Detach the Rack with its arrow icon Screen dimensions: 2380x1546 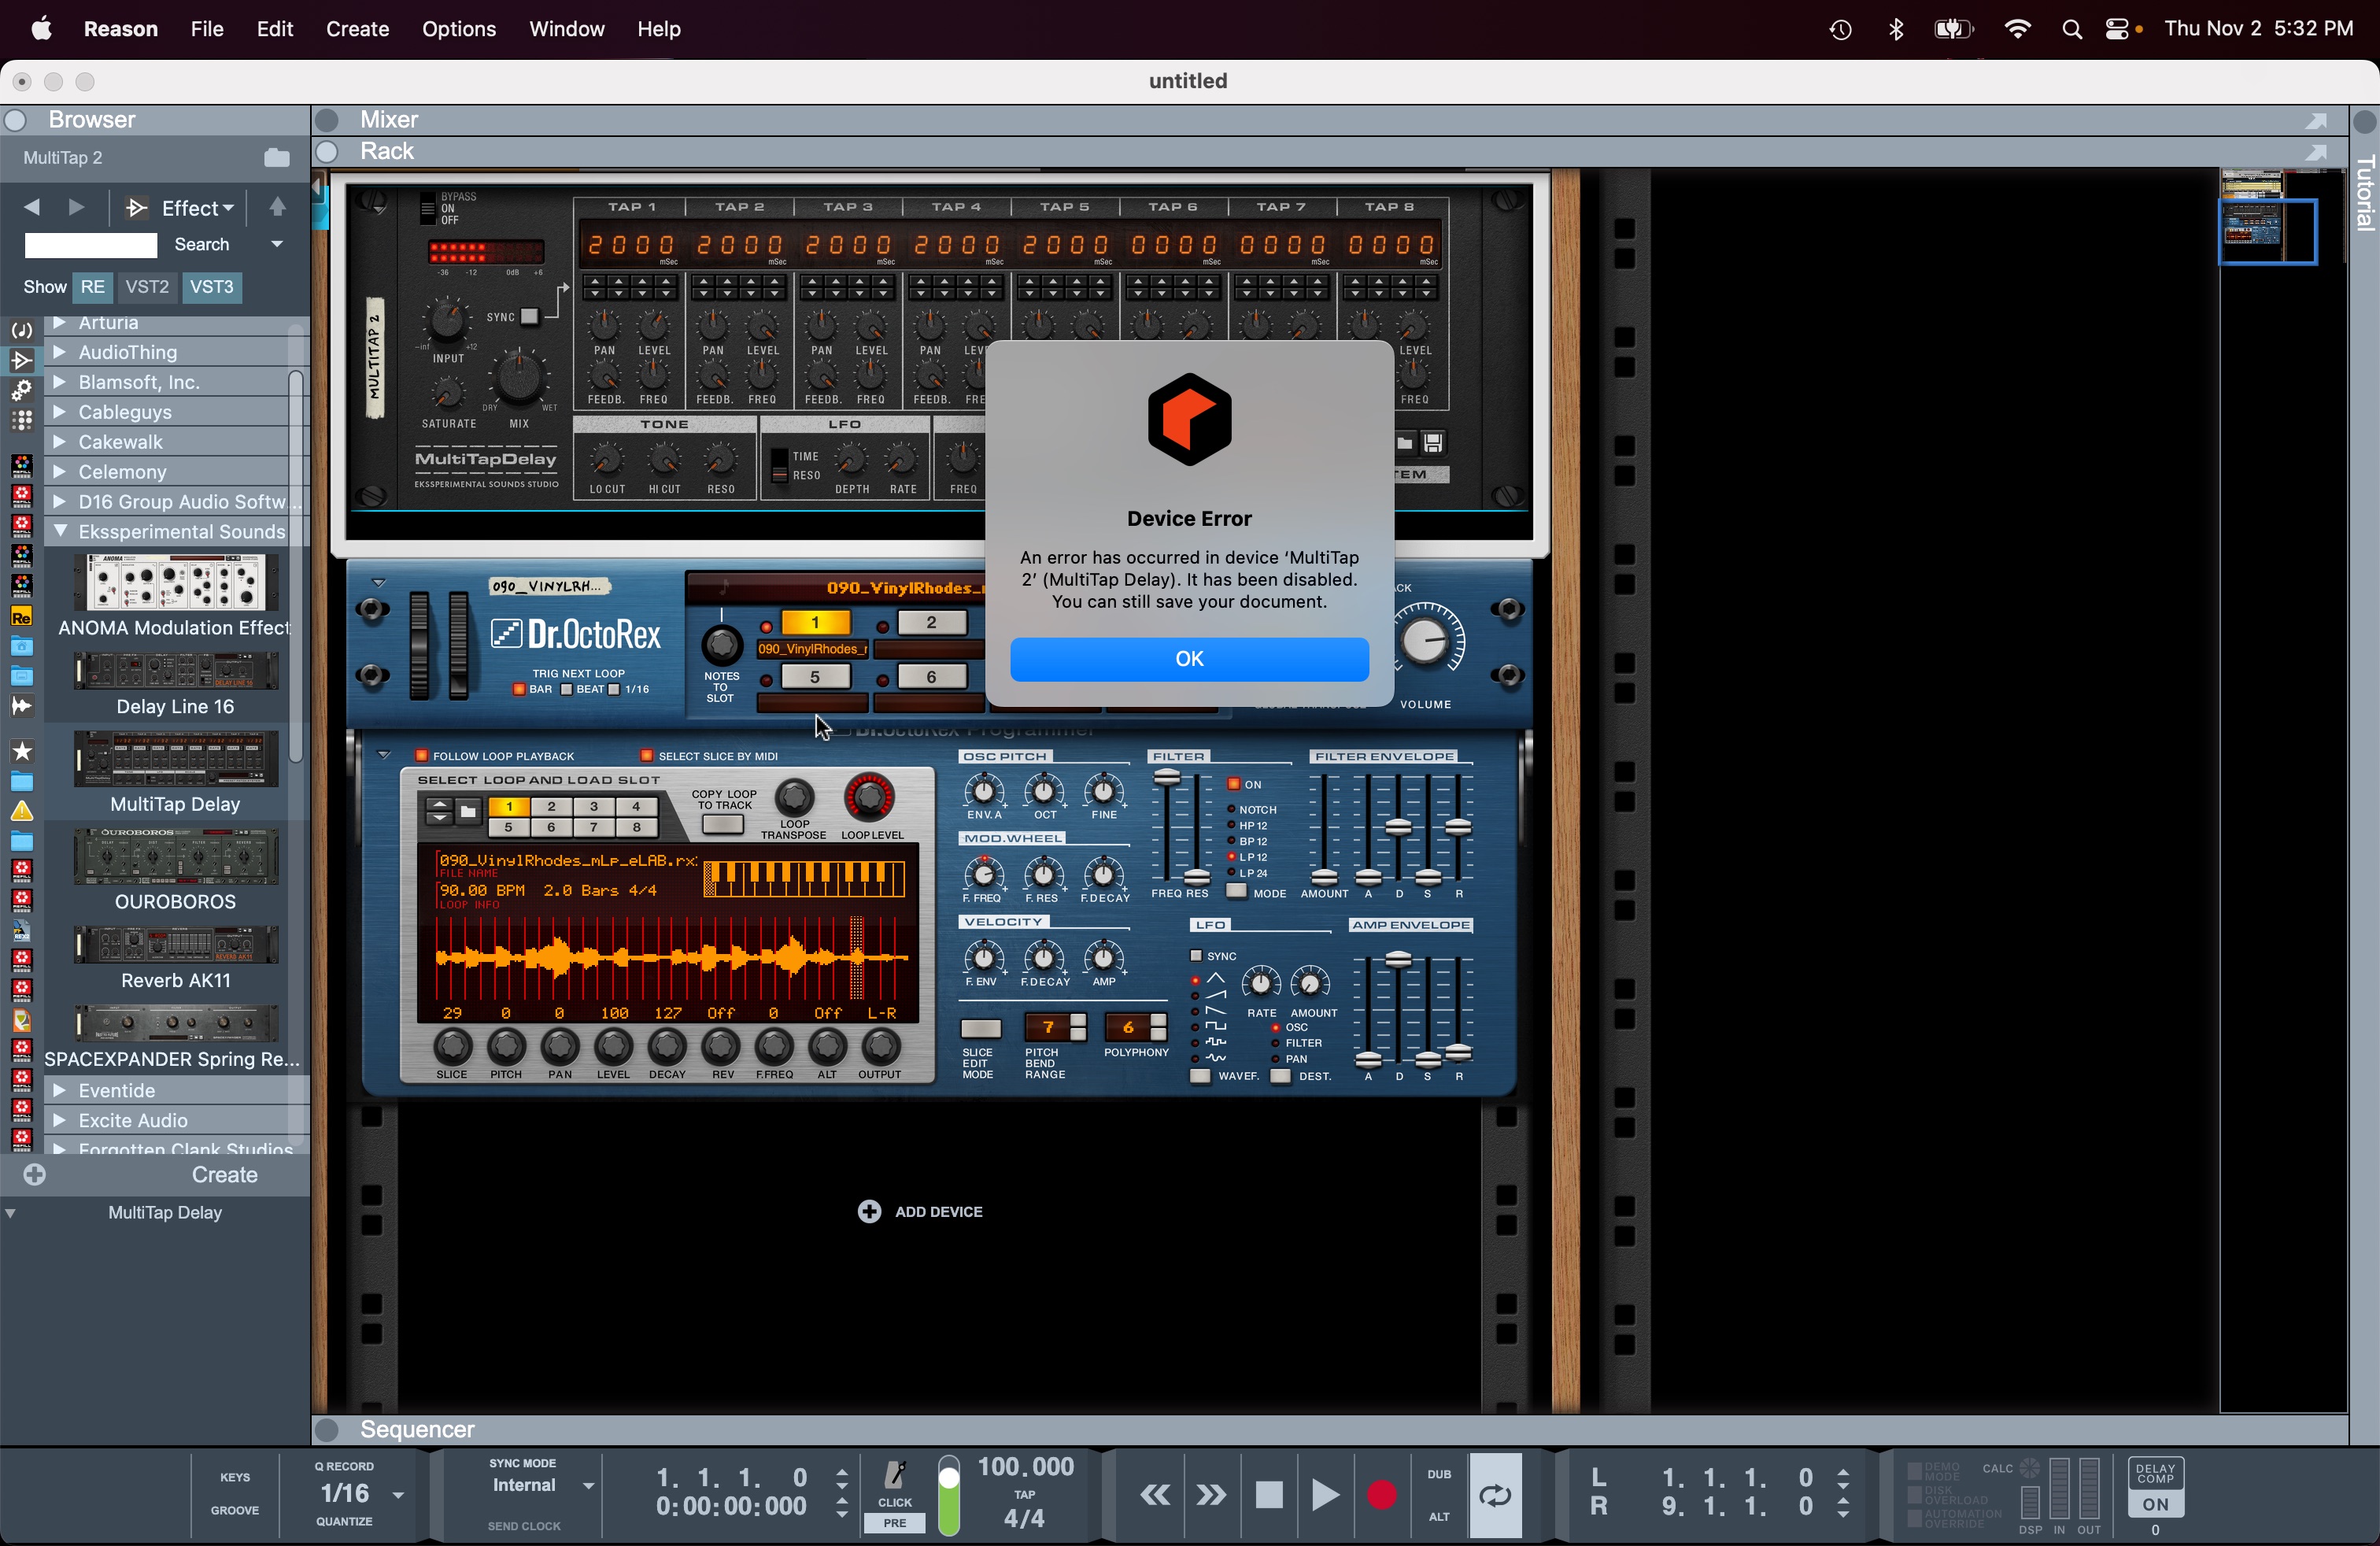click(x=2316, y=152)
